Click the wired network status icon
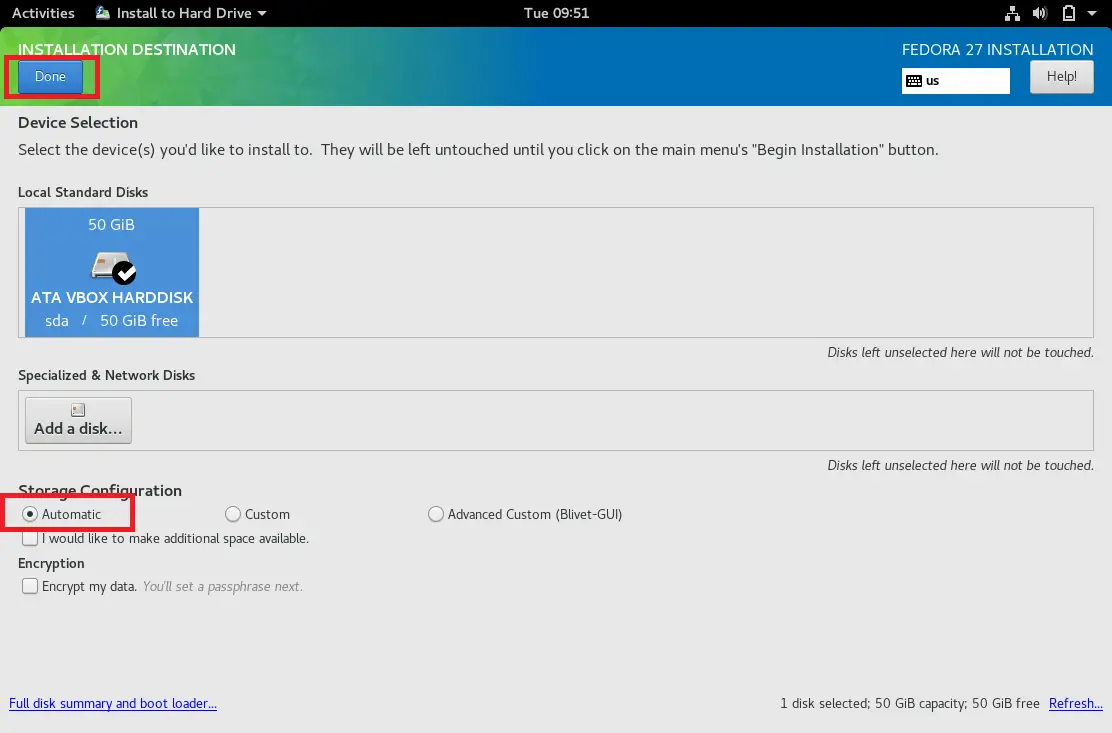 click(x=1012, y=13)
